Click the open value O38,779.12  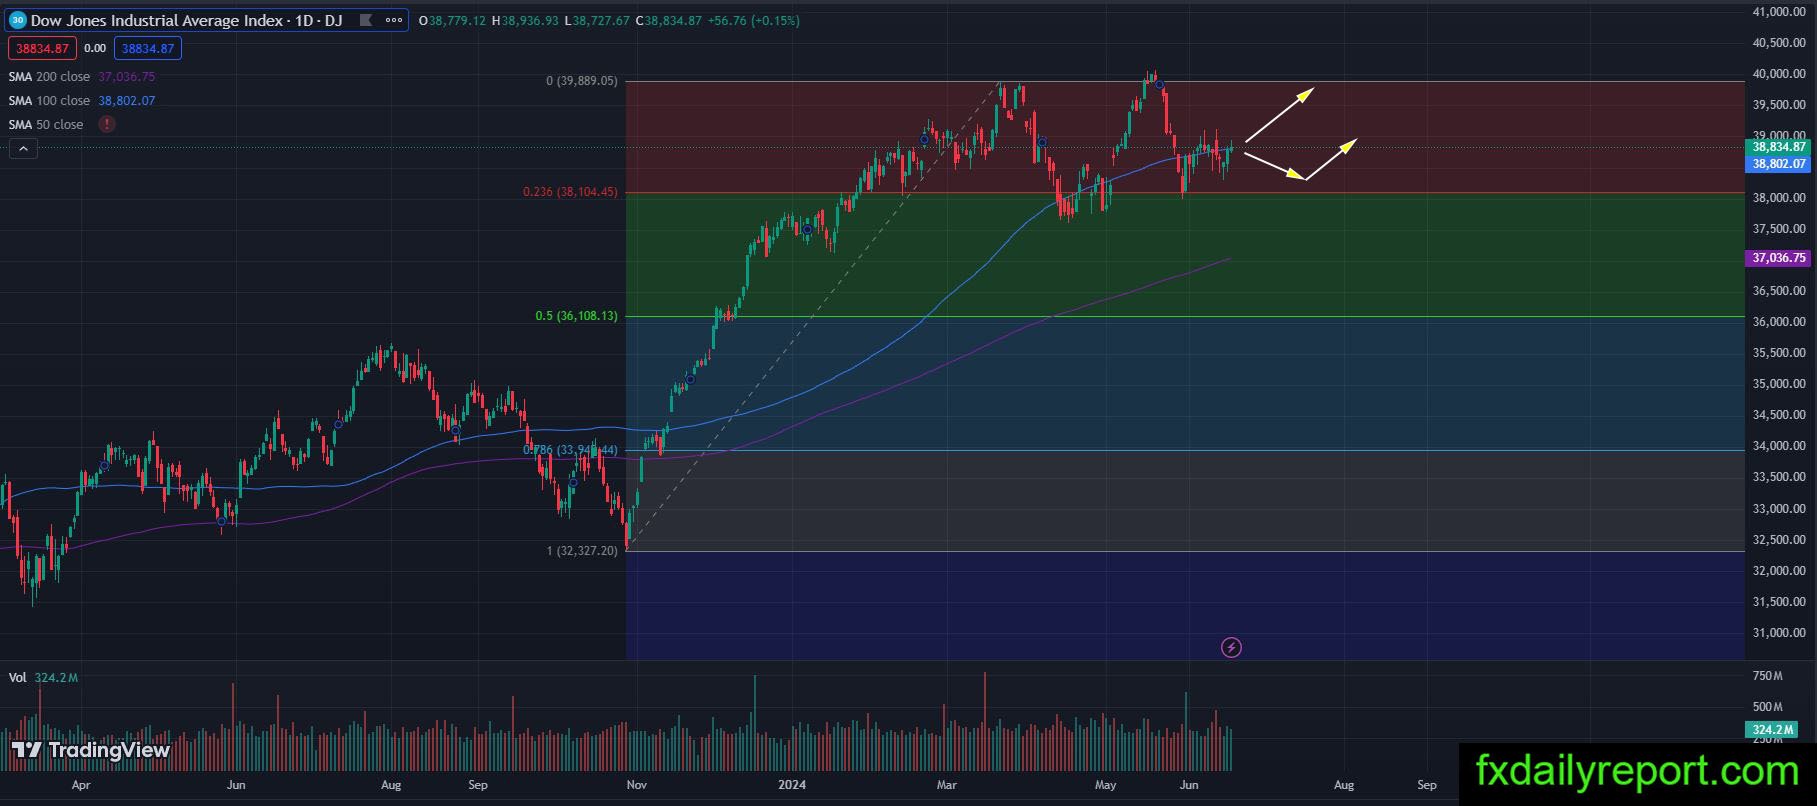(453, 20)
